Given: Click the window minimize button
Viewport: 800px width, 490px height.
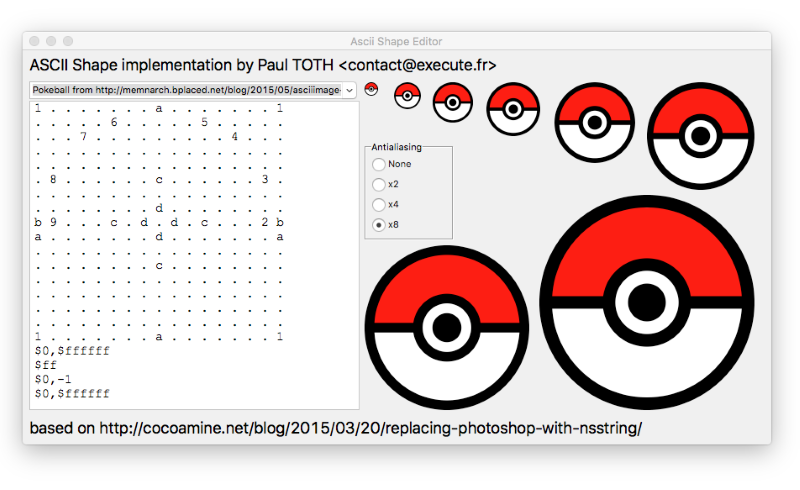Looking at the screenshot, I should tap(51, 41).
